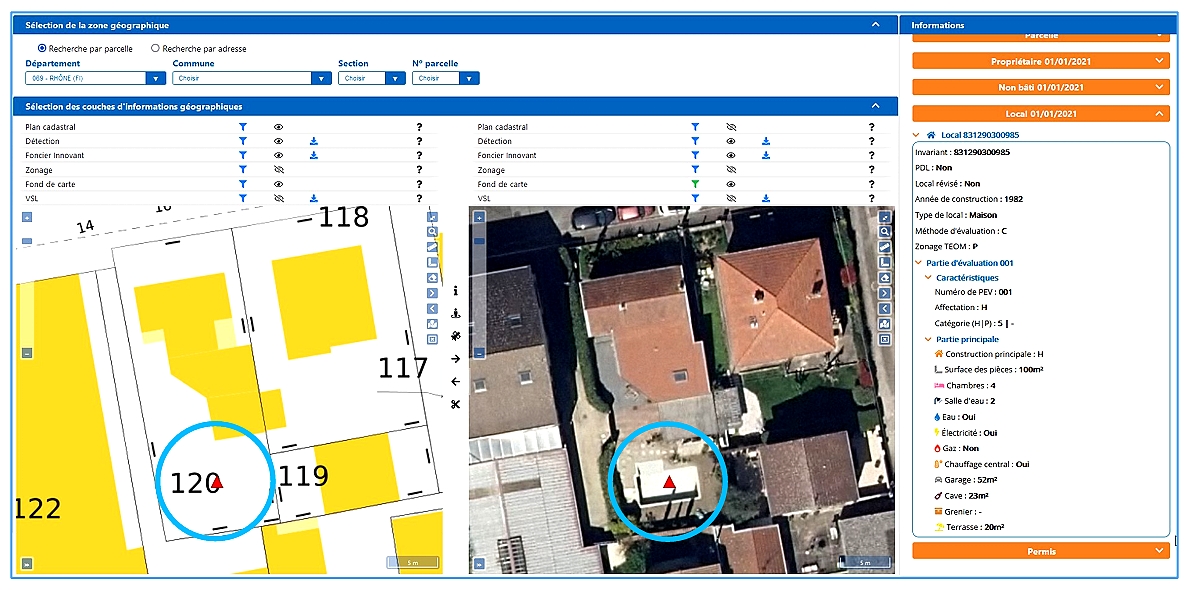Download Foncier Innovant layer above the cadastral map
The height and width of the screenshot is (590, 1188).
tap(314, 156)
